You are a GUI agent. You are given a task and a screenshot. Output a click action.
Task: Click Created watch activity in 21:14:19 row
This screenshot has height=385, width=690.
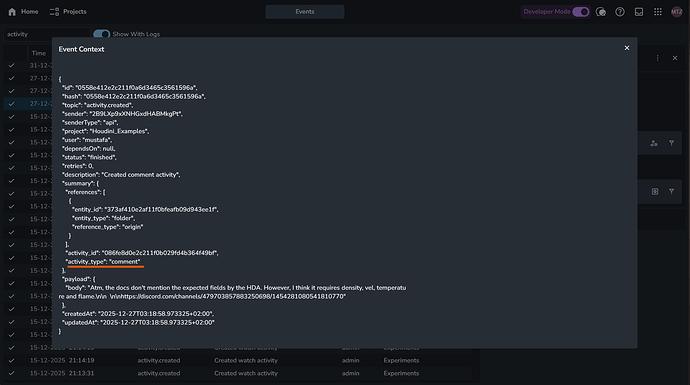pos(246,360)
